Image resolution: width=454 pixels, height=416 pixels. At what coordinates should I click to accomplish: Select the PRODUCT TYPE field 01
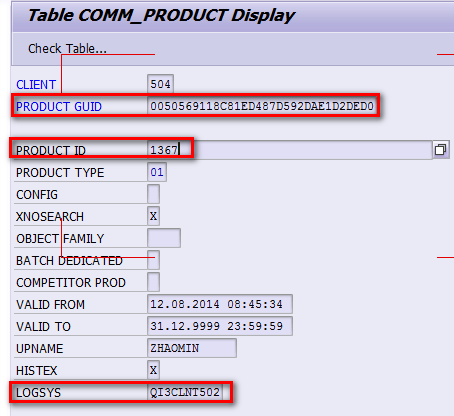(157, 172)
